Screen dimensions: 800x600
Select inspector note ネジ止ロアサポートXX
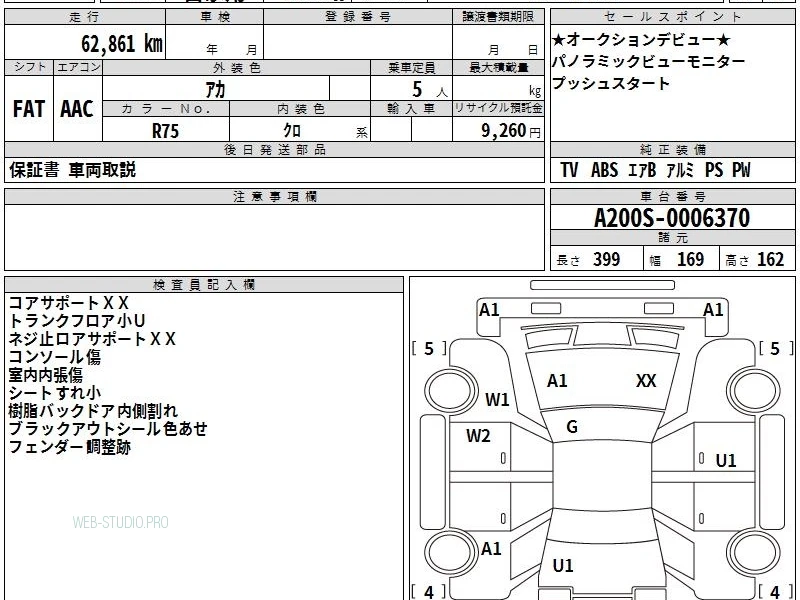pyautogui.click(x=92, y=339)
